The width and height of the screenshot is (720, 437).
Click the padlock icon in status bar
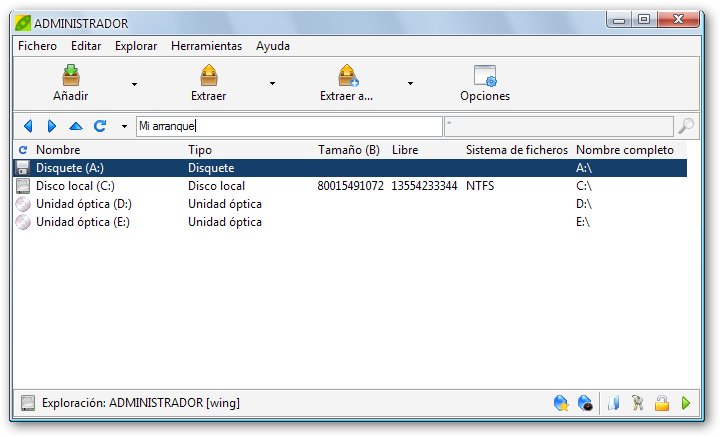tap(661, 403)
